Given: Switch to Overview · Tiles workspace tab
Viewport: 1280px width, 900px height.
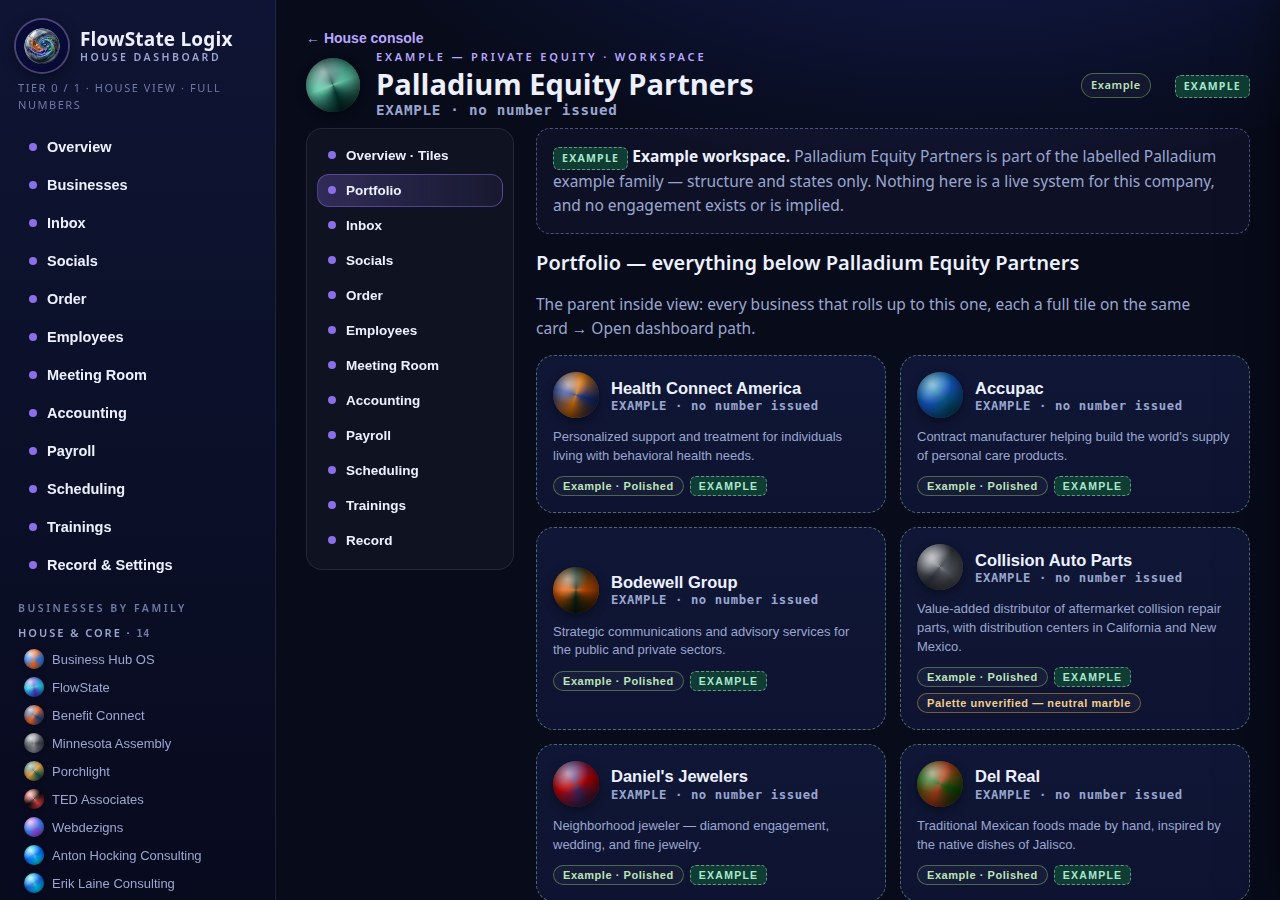Looking at the screenshot, I should (410, 155).
